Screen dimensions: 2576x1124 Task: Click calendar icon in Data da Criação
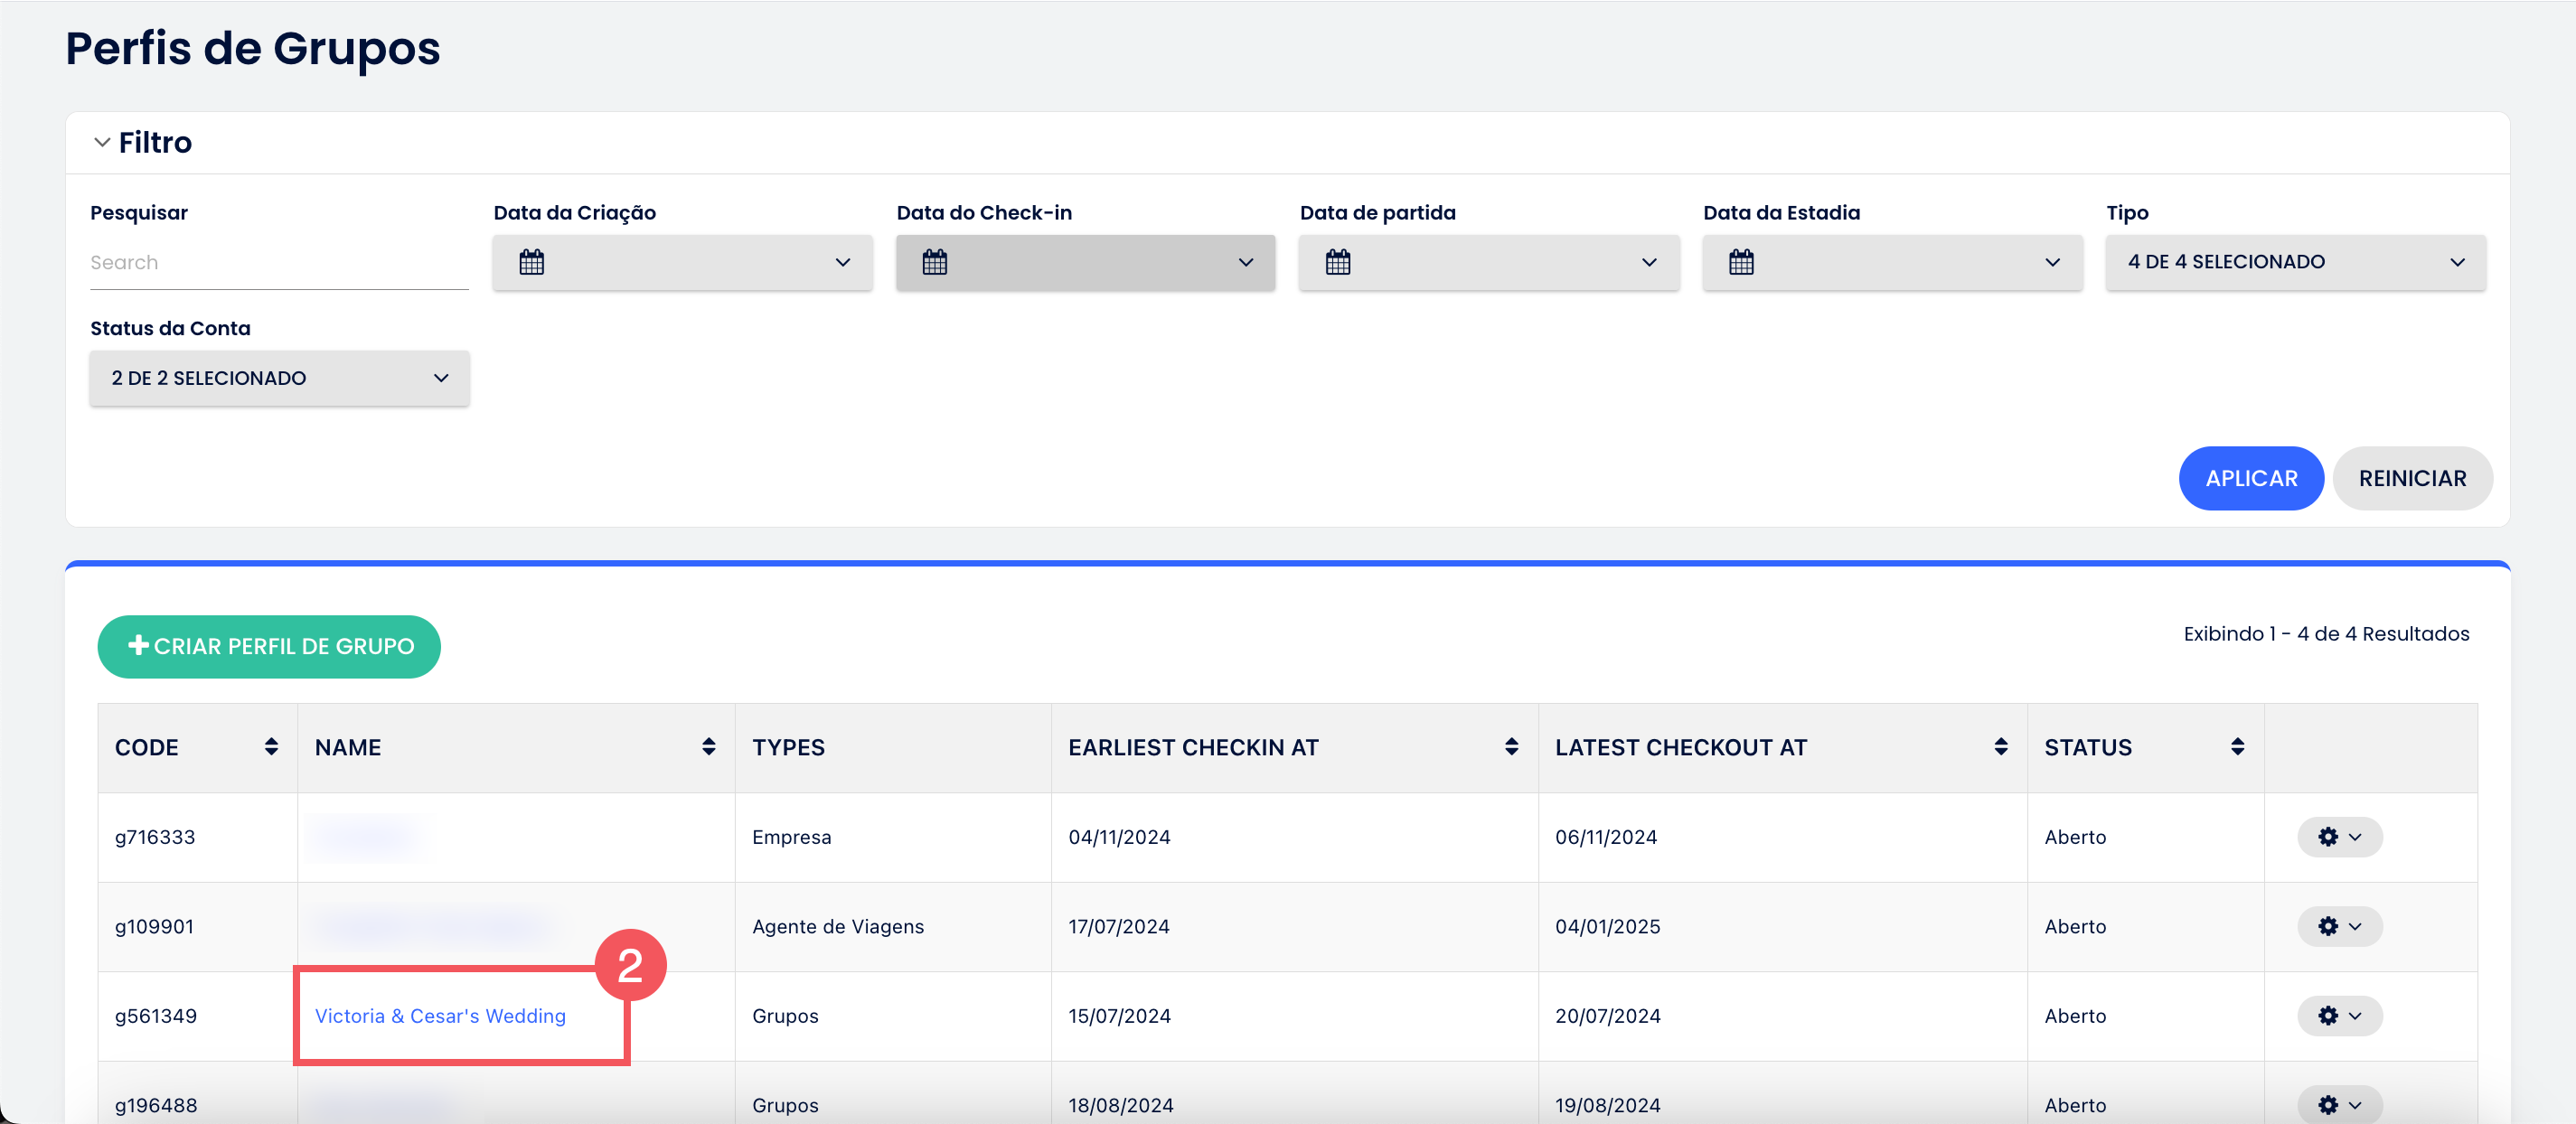point(531,262)
